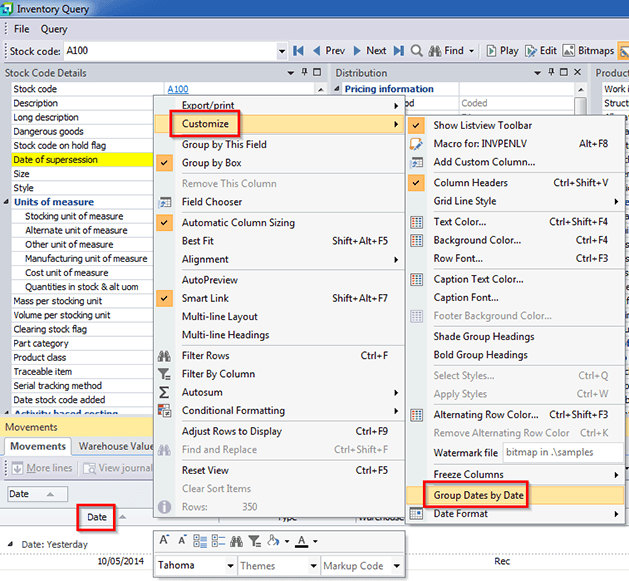Select Group Dates by Date
Image resolution: width=629 pixels, height=581 pixels.
(x=515, y=496)
